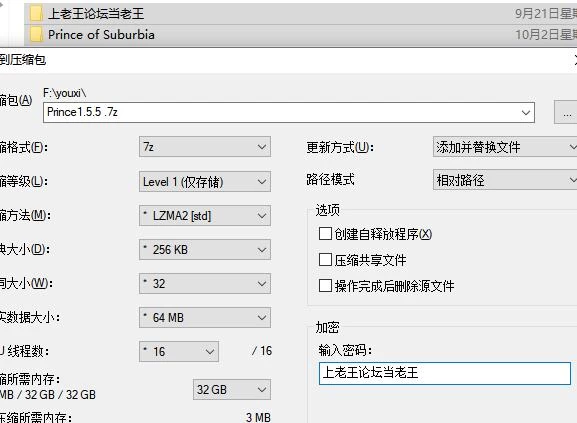Click archive name field Prince1.5.5 .7z
The height and width of the screenshot is (423, 577).
[x=289, y=113]
